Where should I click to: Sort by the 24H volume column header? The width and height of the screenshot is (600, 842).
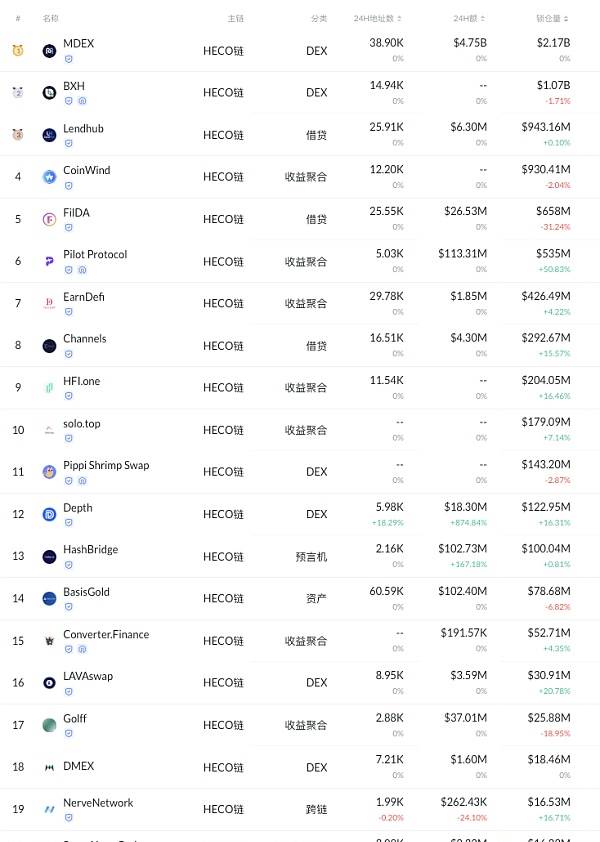[469, 18]
